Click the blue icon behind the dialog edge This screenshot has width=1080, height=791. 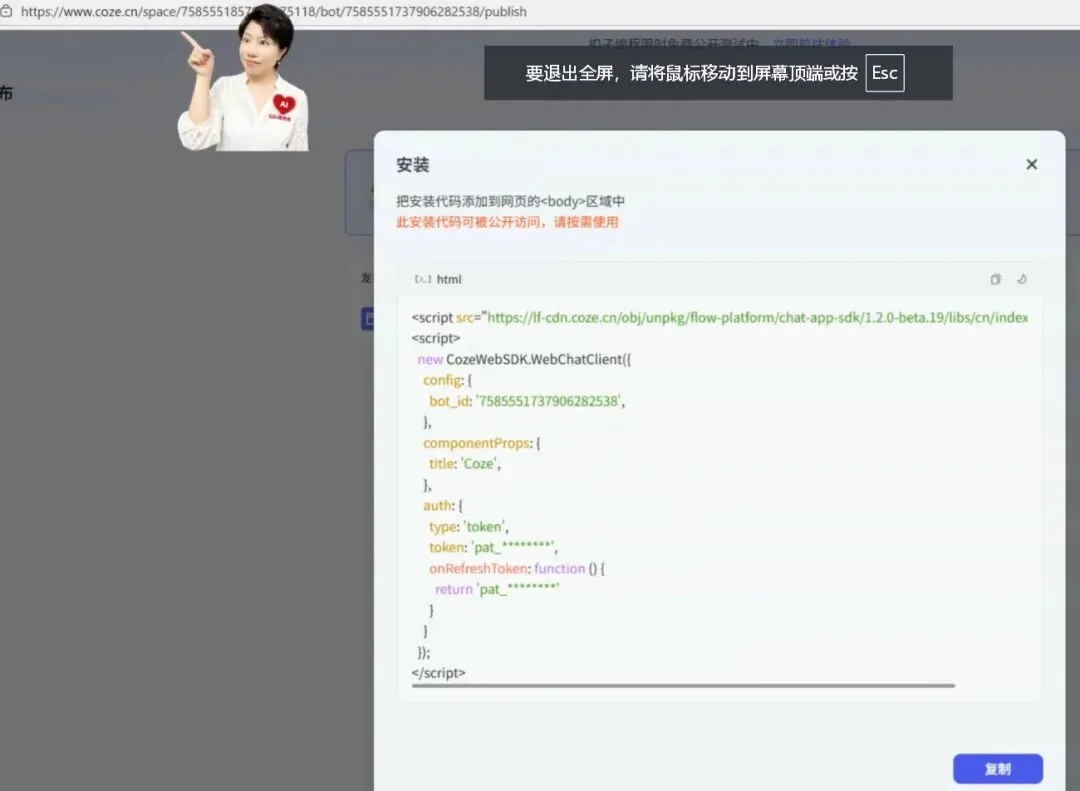click(368, 319)
